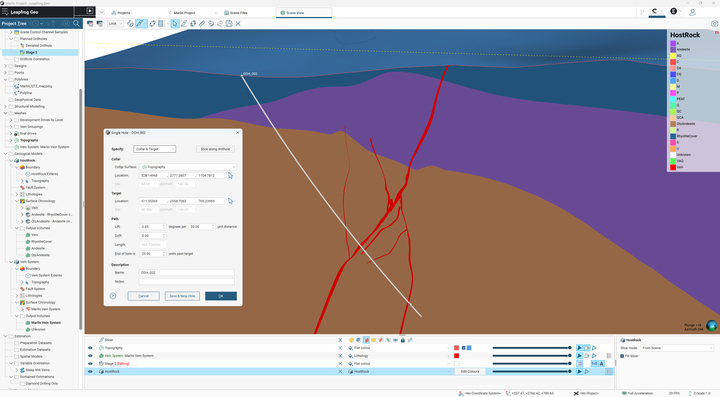The image size is (720, 397).
Task: Select the Scene View tab
Action: coord(304,12)
